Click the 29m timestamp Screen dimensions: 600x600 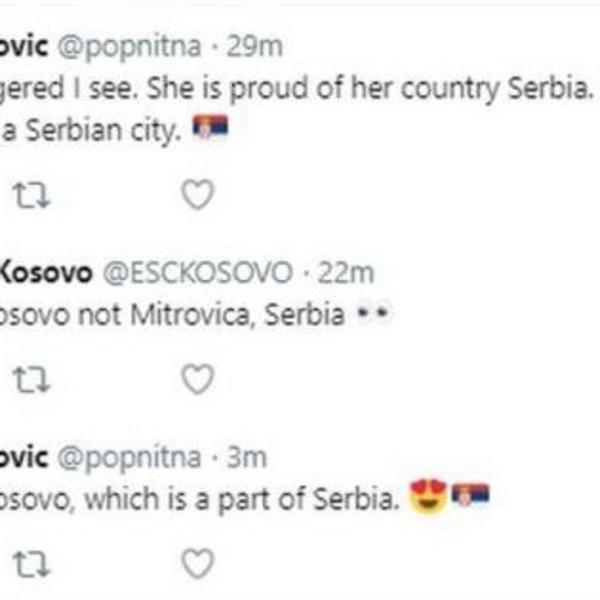[x=257, y=45]
